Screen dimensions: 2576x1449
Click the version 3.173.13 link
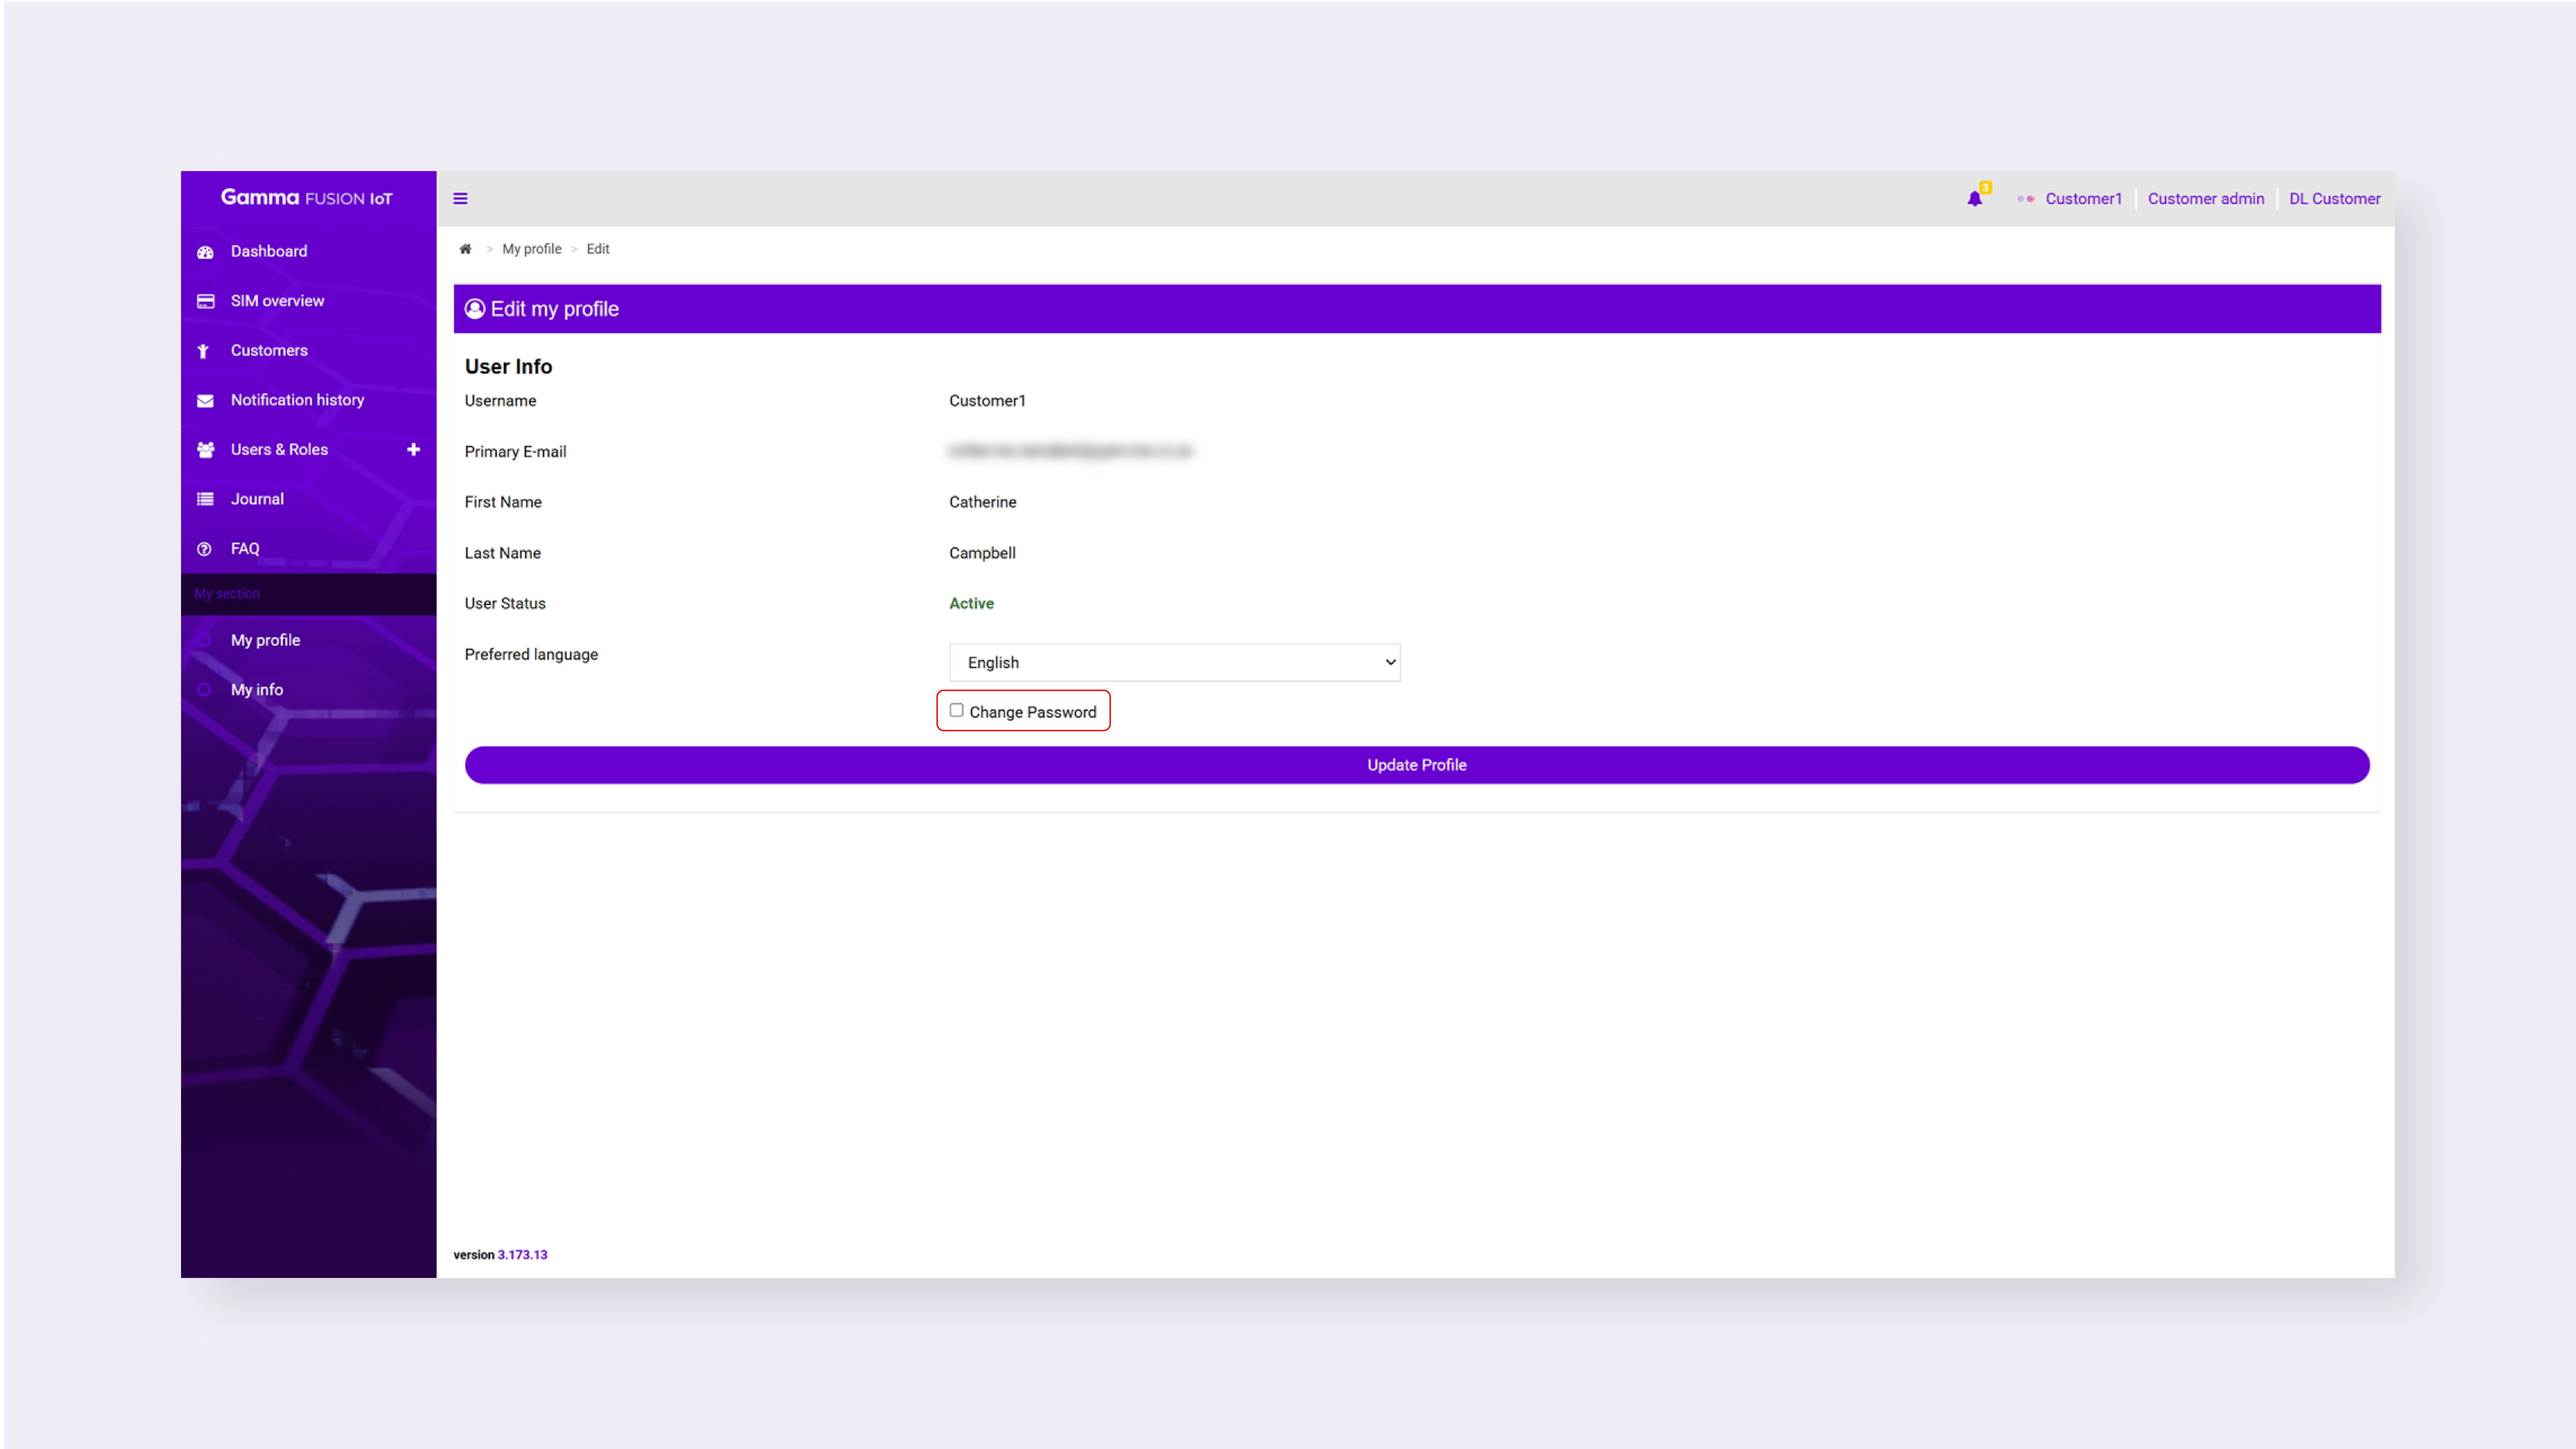click(x=522, y=1255)
